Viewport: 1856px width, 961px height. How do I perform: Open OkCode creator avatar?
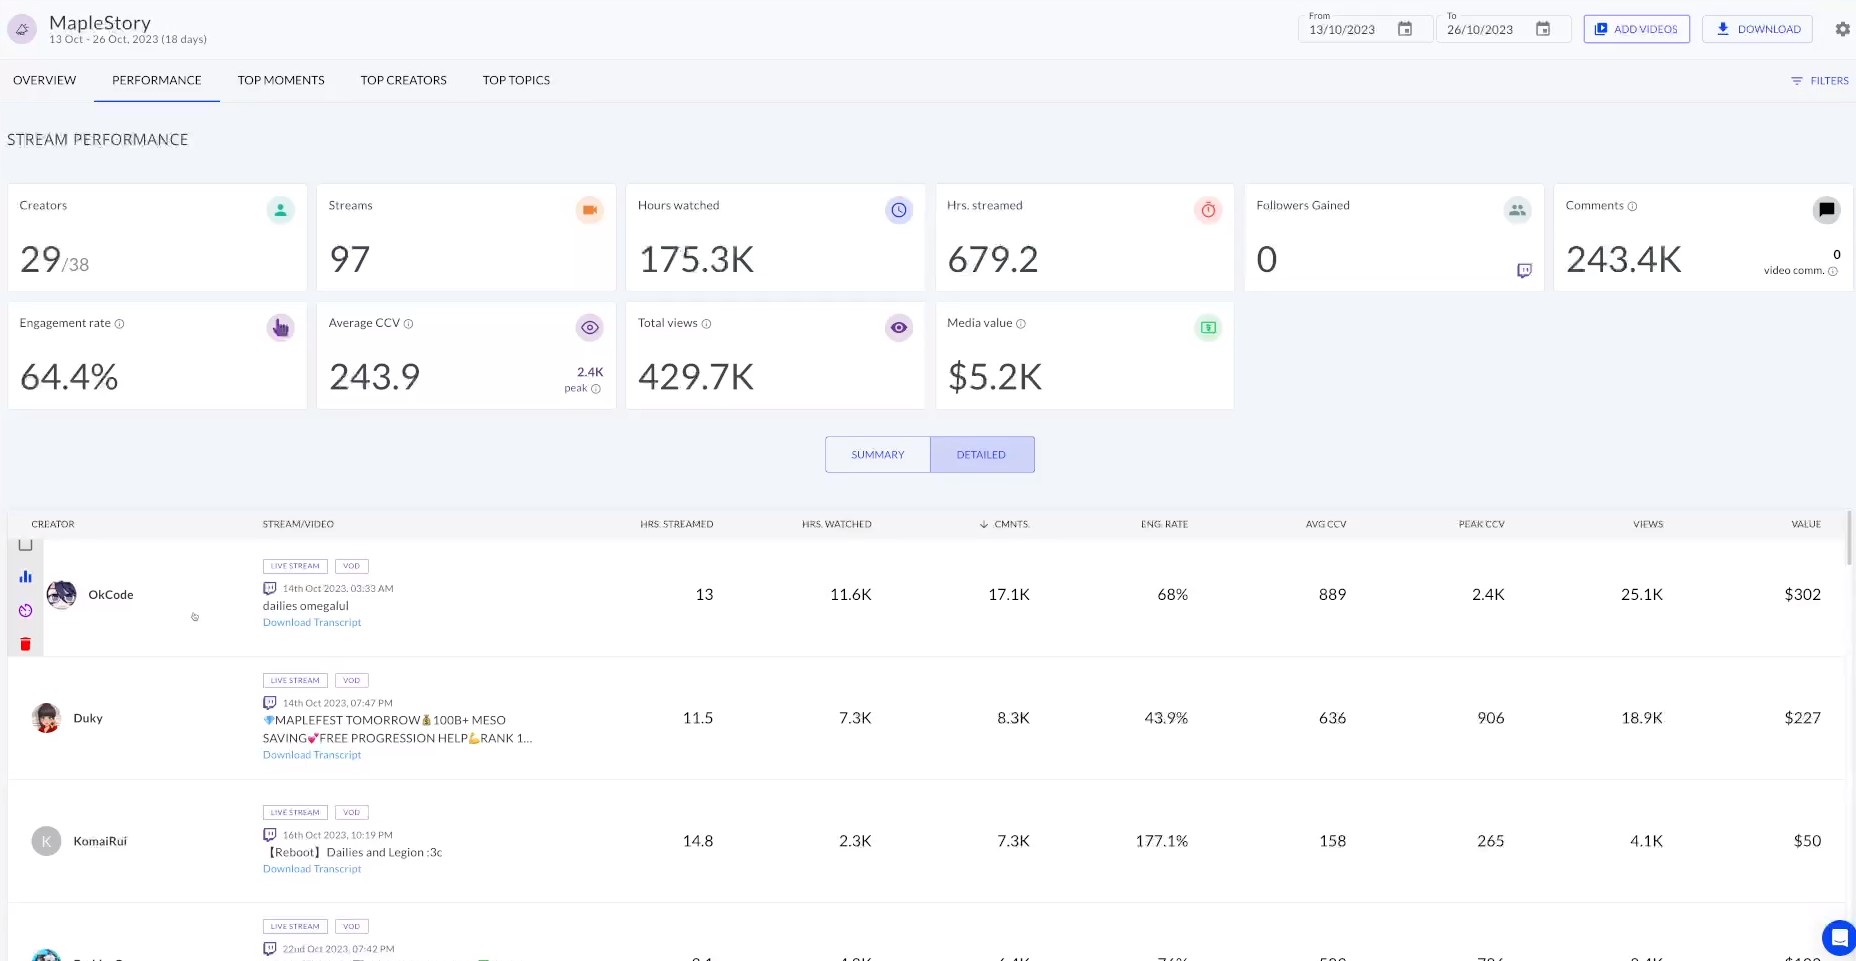click(x=62, y=595)
